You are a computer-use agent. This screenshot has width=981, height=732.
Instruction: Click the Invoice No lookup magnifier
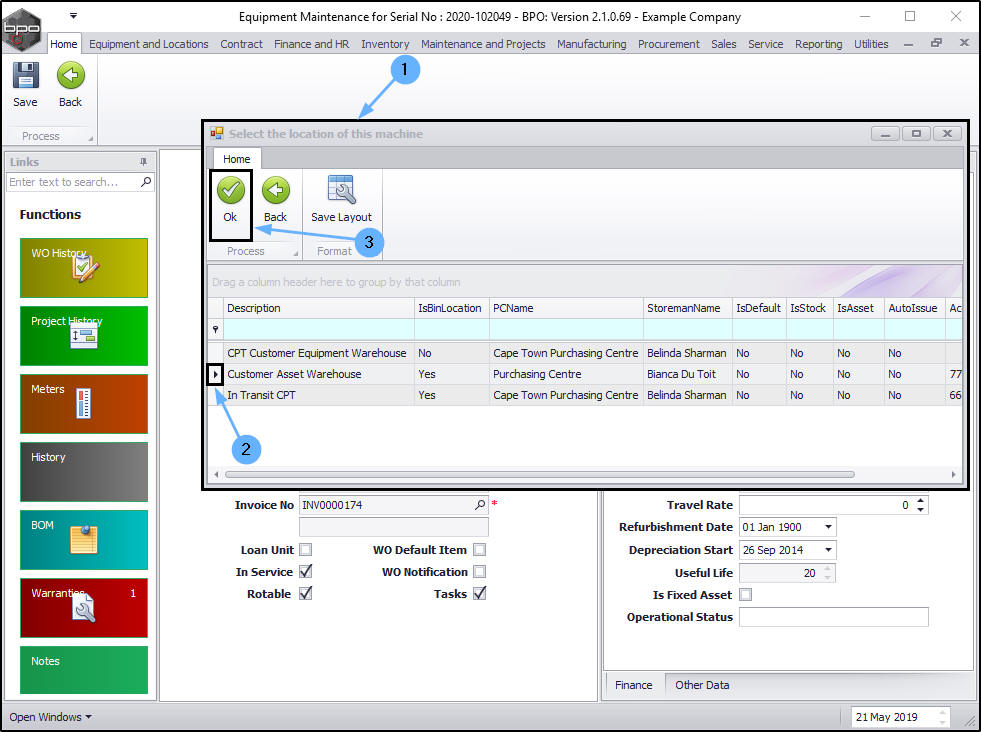click(x=480, y=505)
